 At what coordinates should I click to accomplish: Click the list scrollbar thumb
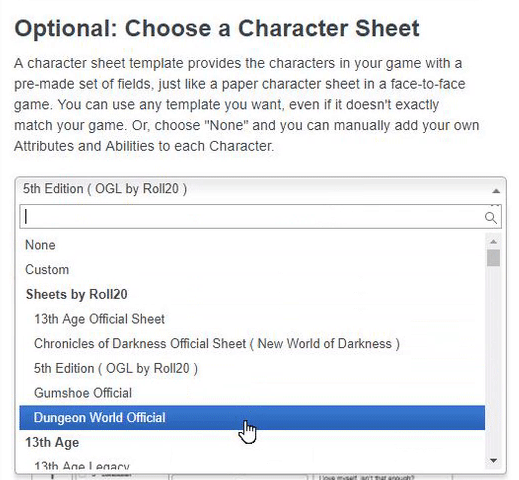(493, 258)
